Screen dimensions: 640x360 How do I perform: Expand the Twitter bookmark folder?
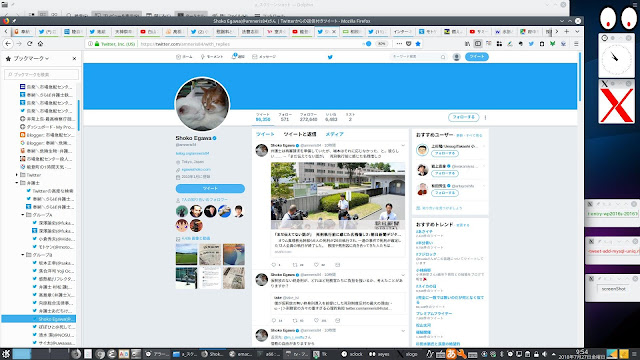pyautogui.click(x=17, y=175)
